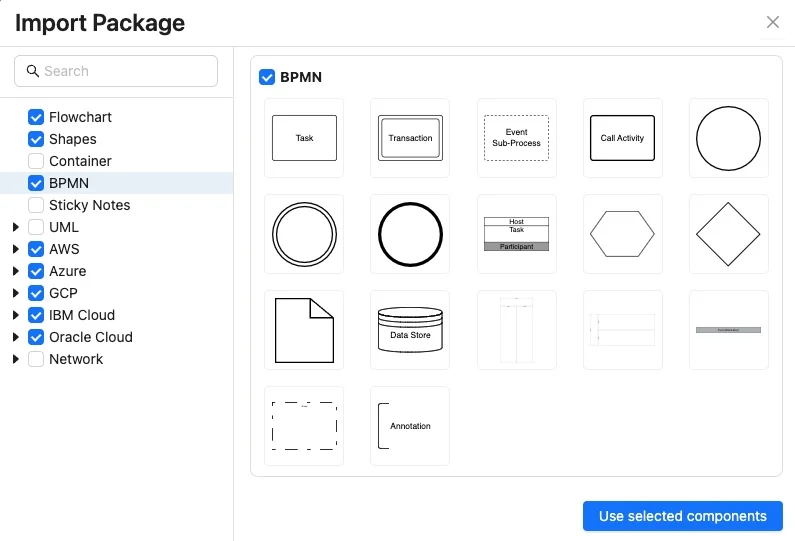Open the Shapes package in the list

click(x=73, y=139)
